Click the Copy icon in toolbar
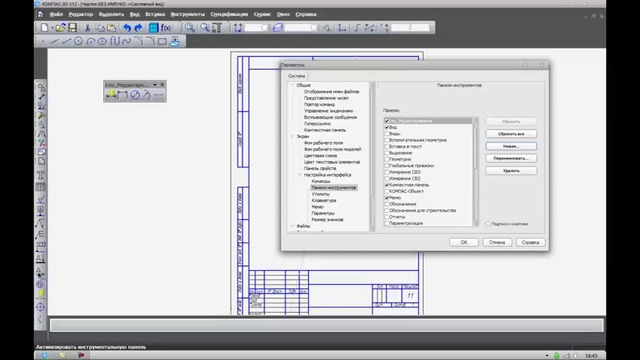 click(100, 28)
